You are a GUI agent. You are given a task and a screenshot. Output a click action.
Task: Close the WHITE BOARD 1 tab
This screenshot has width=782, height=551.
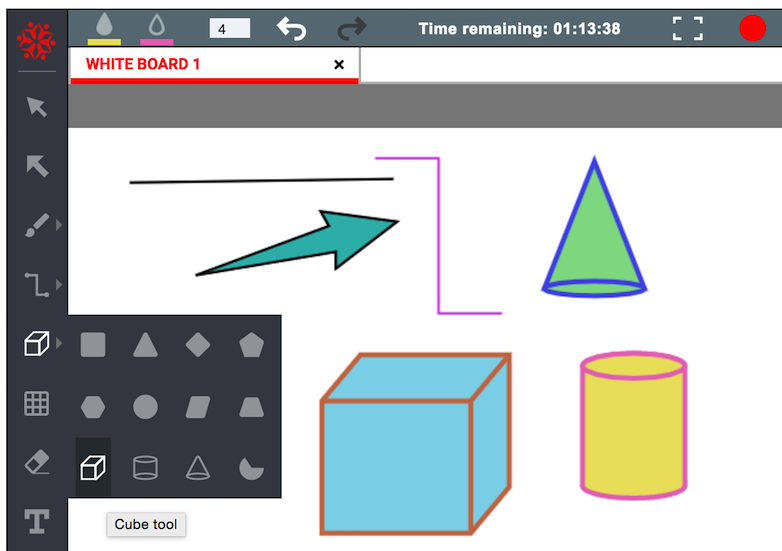(x=339, y=65)
